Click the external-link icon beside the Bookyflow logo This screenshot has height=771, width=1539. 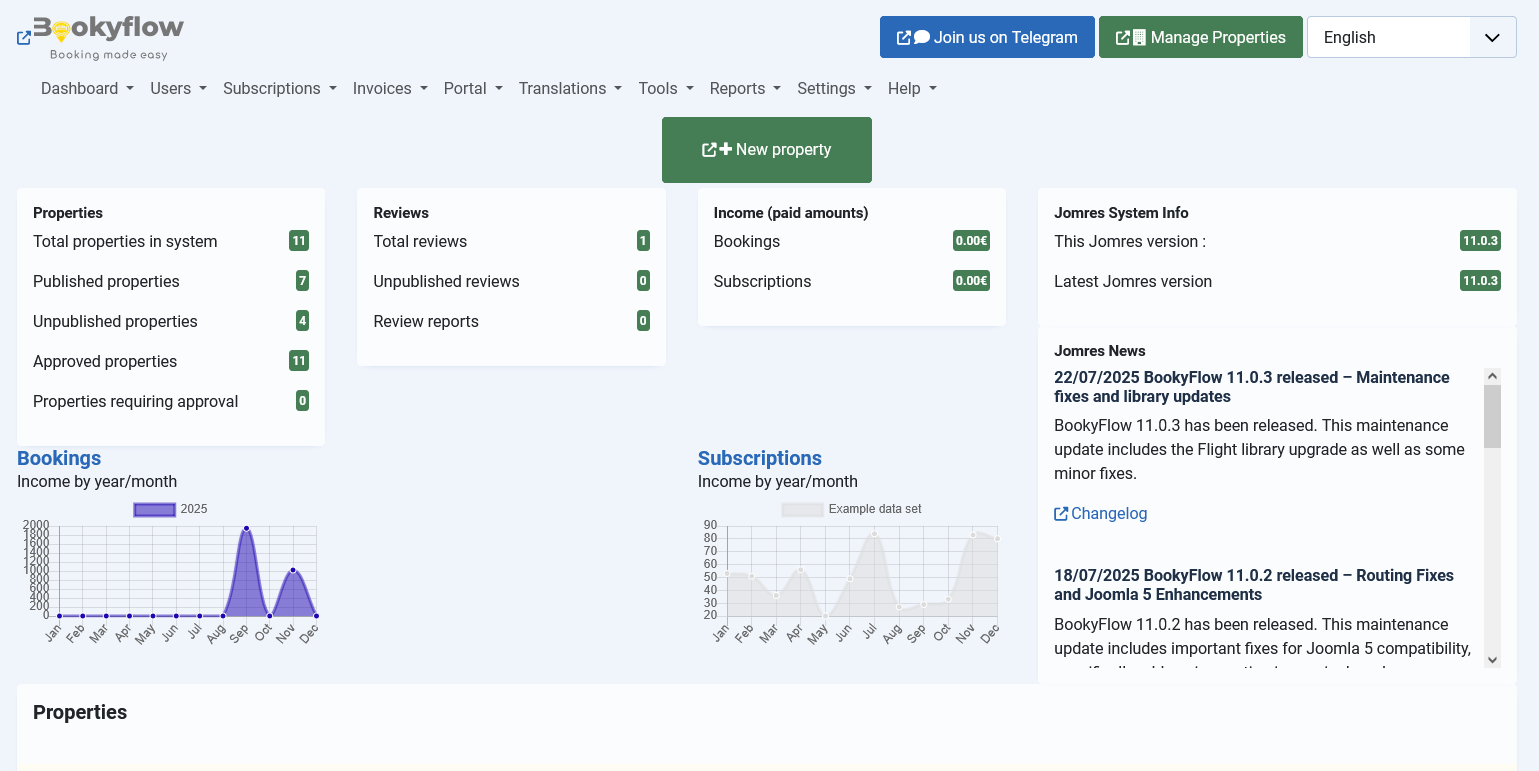(22, 37)
